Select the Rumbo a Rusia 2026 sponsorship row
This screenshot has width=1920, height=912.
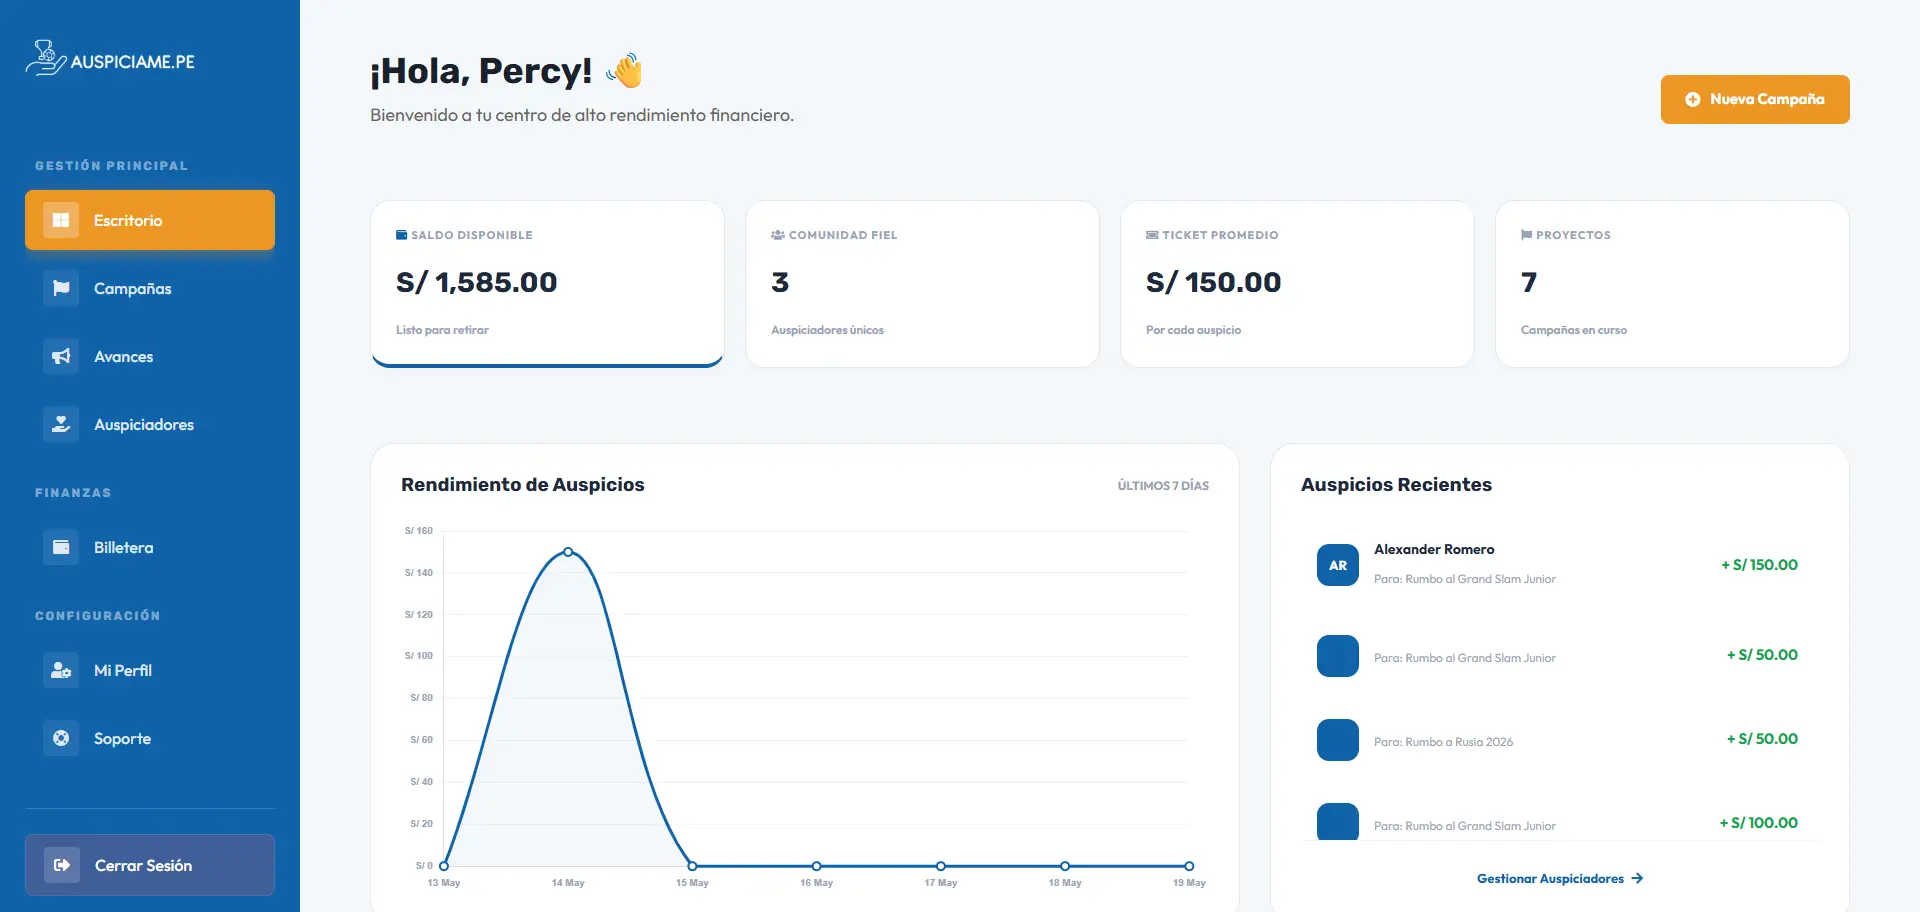(1560, 740)
